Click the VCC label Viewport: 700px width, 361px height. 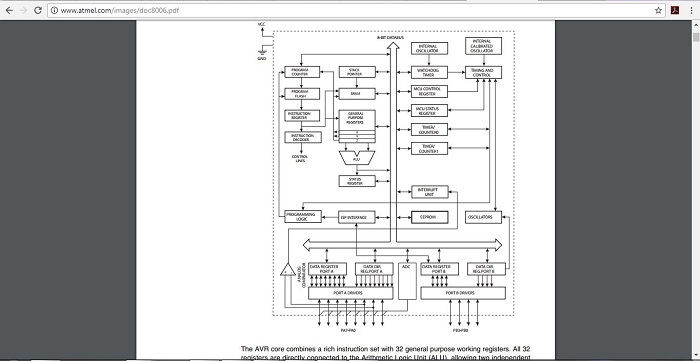262,24
